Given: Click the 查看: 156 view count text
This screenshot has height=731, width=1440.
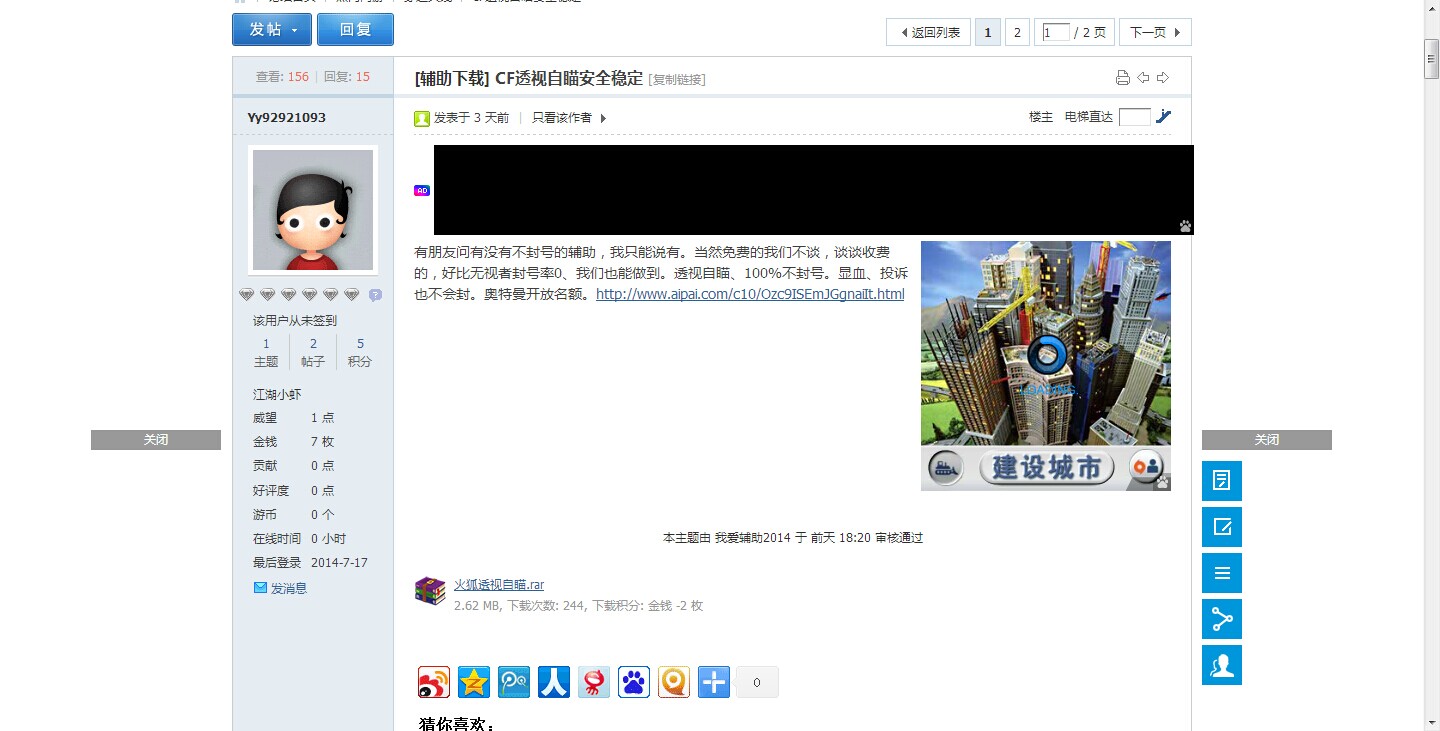Looking at the screenshot, I should pyautogui.click(x=282, y=76).
